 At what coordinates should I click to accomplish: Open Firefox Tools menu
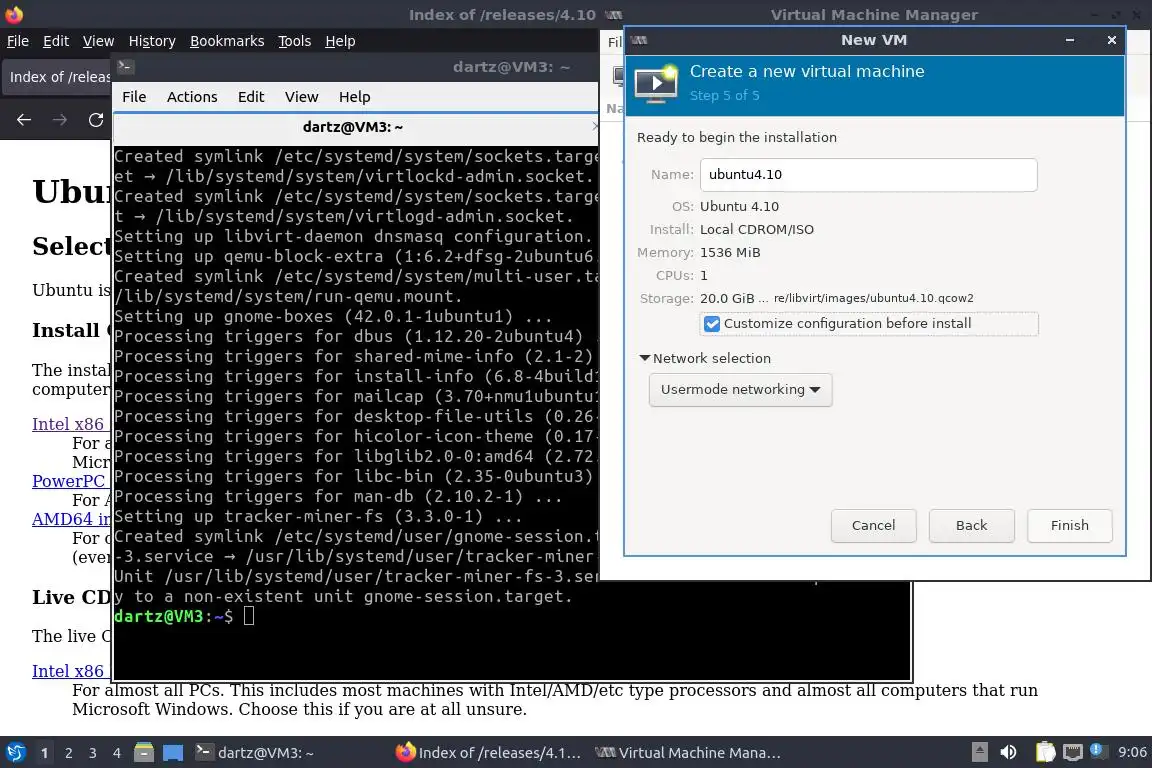tap(294, 41)
